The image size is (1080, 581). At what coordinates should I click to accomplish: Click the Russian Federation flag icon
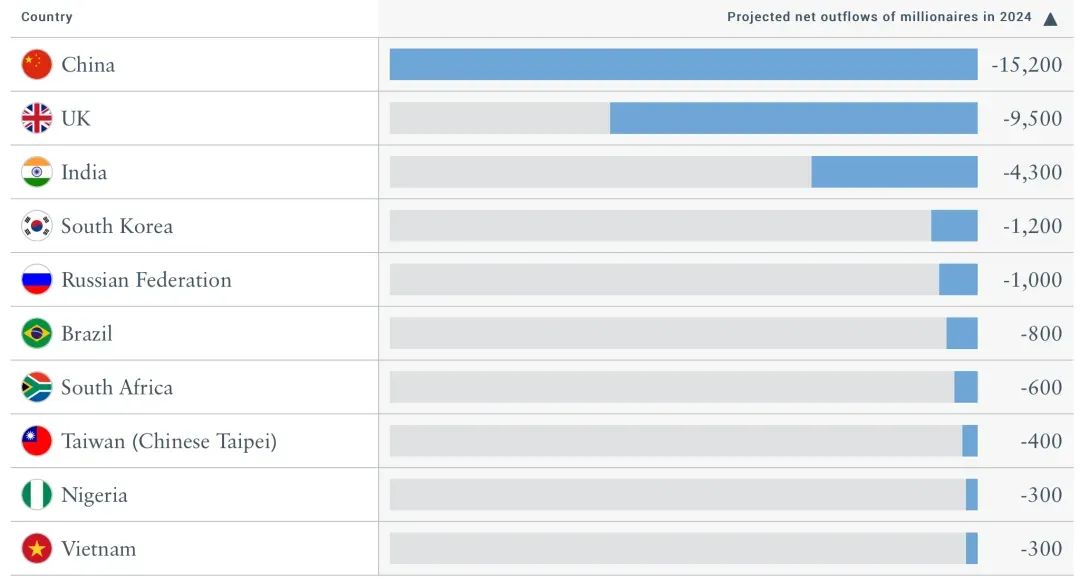coord(37,280)
